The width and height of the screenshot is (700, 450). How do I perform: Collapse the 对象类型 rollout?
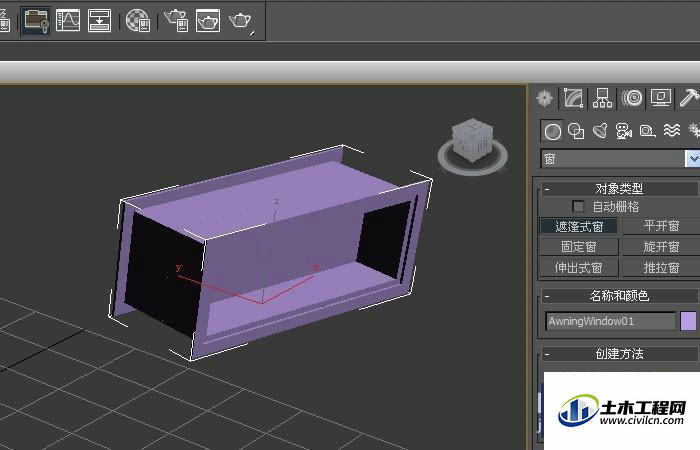(x=620, y=189)
